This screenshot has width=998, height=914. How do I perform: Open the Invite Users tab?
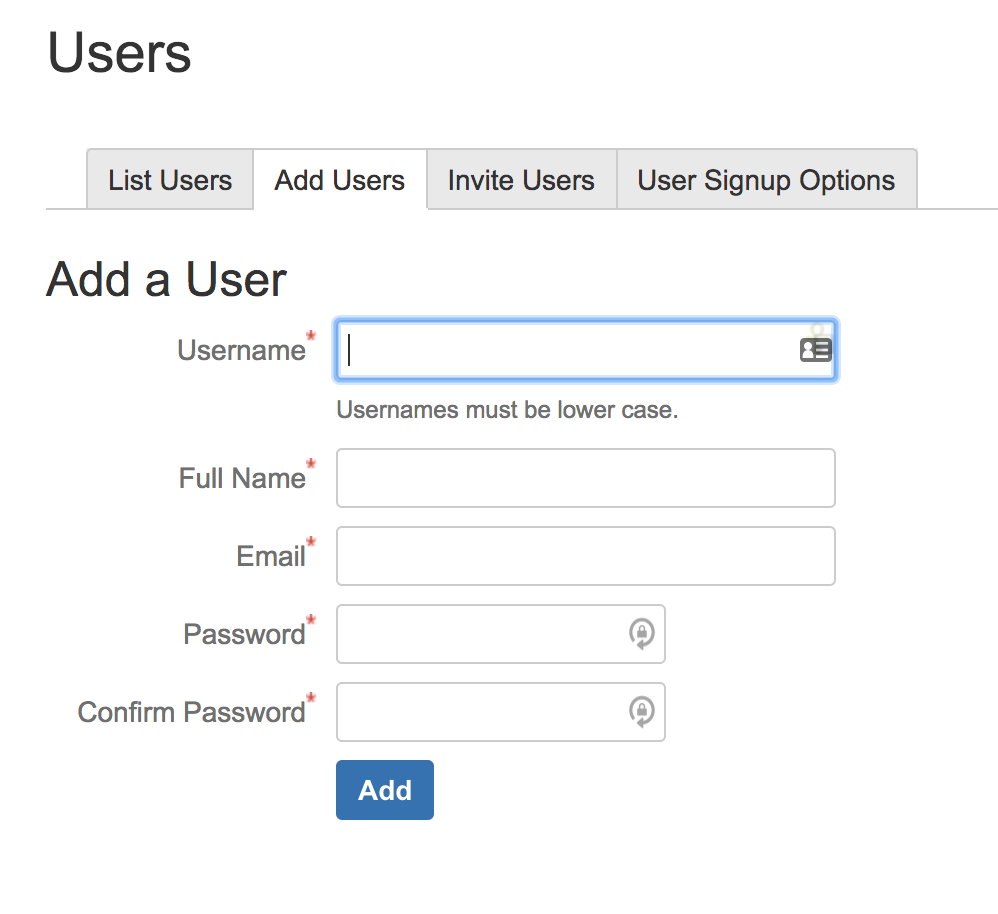[x=521, y=179]
